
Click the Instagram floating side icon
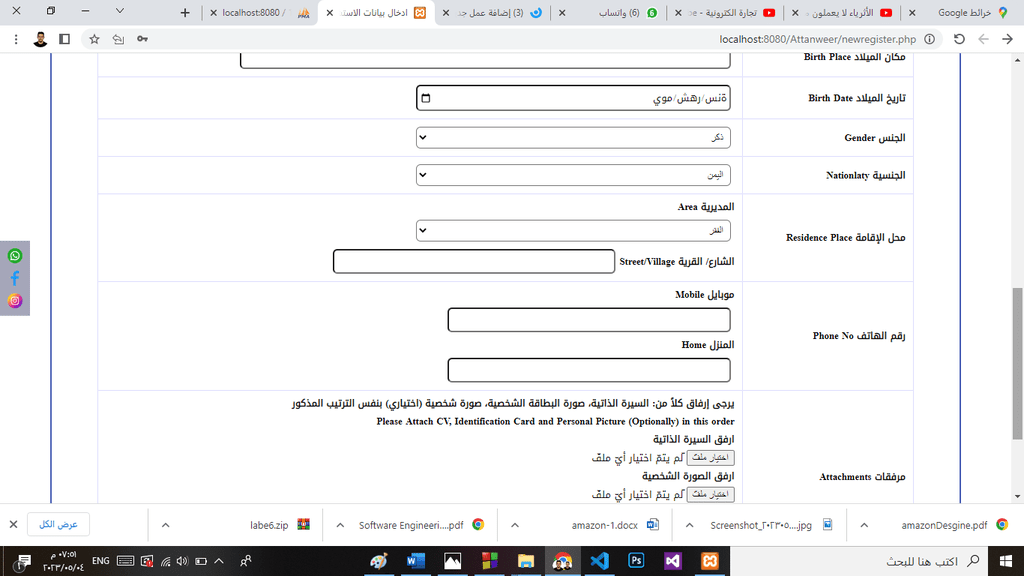[x=14, y=300]
